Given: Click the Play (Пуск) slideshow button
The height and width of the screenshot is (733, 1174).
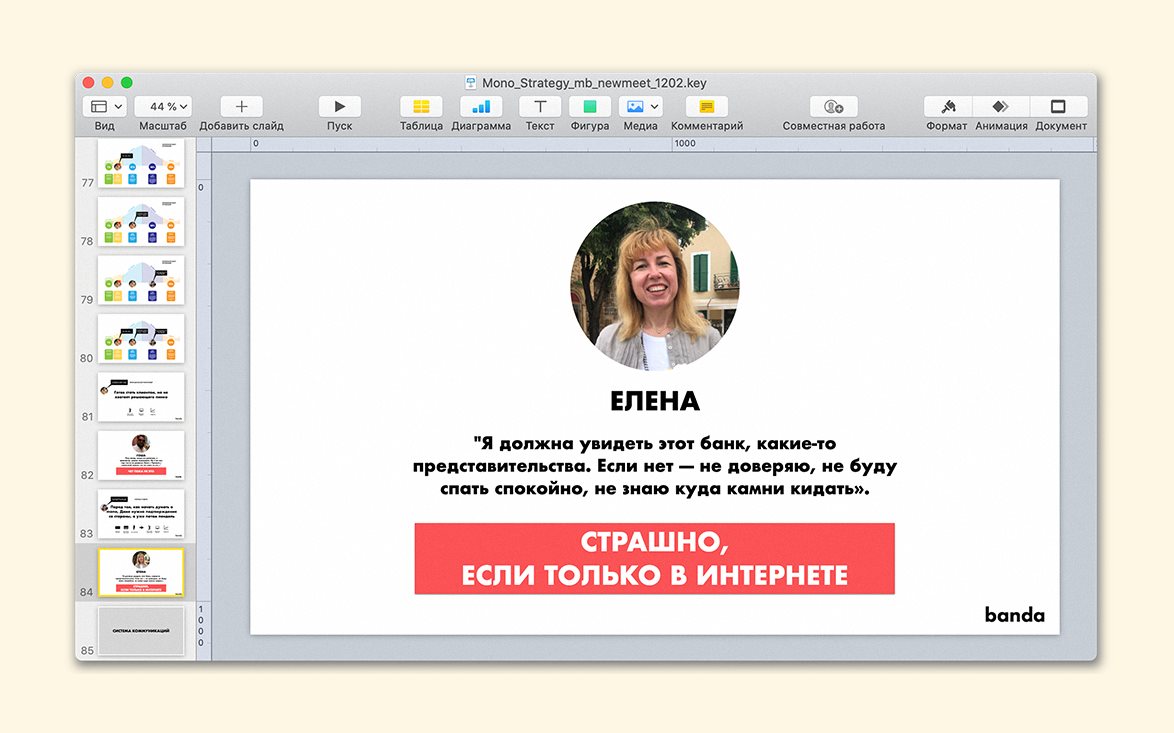Looking at the screenshot, I should (340, 107).
